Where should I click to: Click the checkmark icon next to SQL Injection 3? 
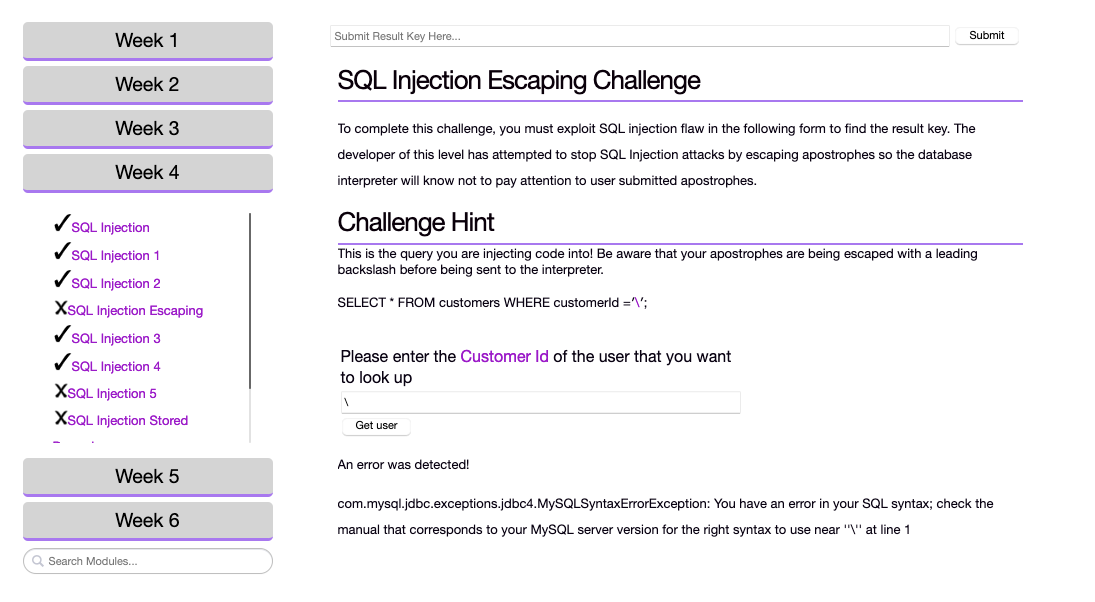point(62,335)
